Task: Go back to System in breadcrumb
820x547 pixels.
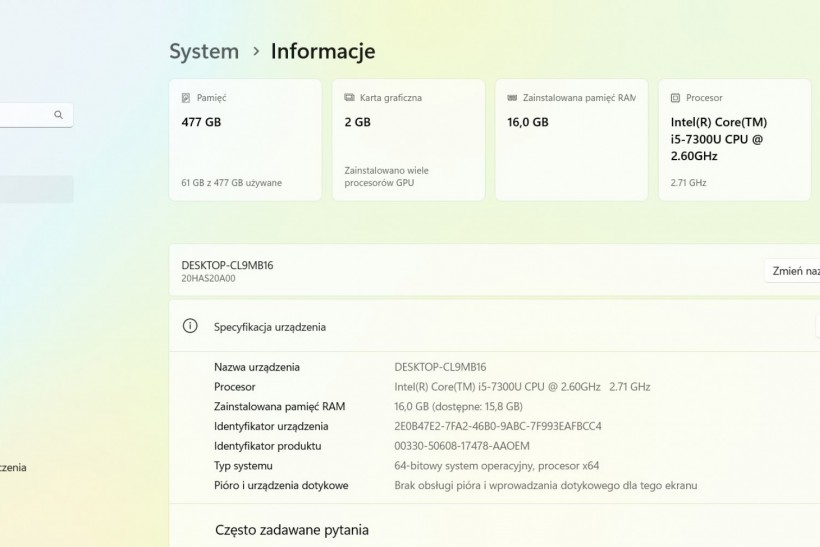Action: tap(204, 51)
